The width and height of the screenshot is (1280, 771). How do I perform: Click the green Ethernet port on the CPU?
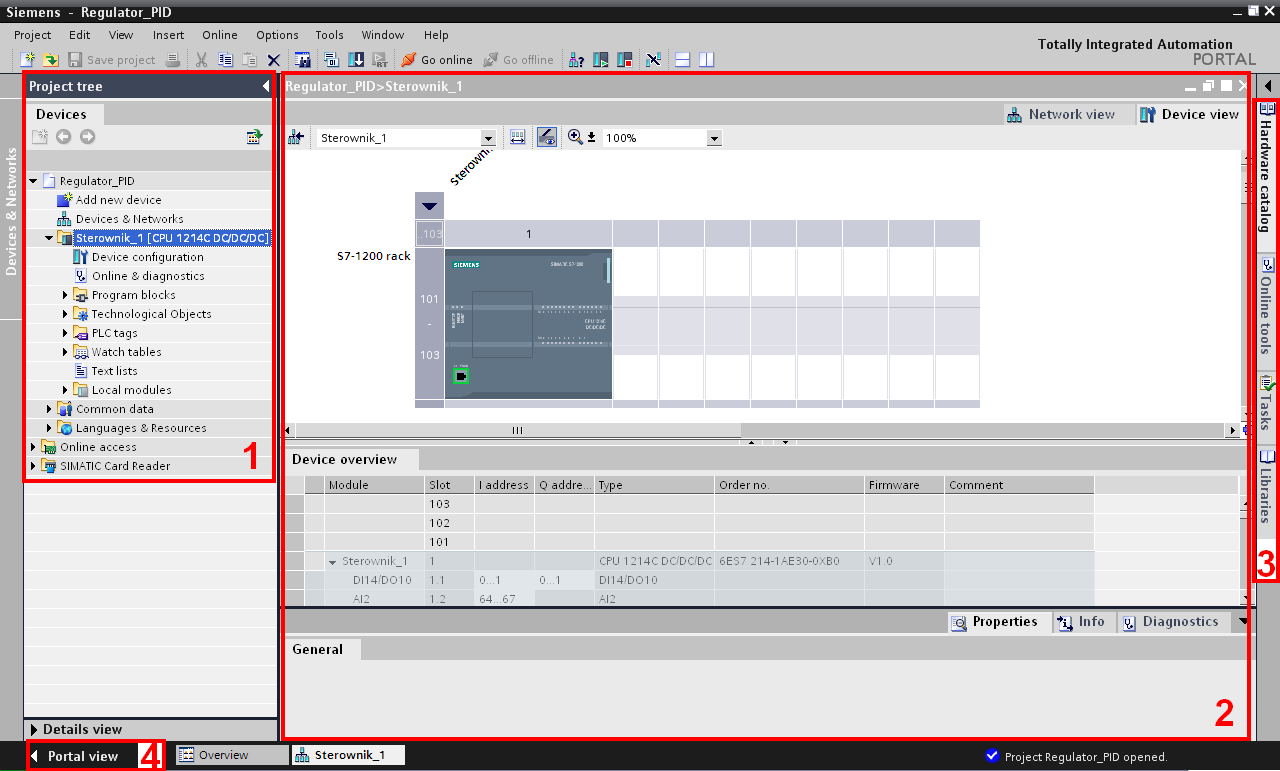pyautogui.click(x=461, y=376)
